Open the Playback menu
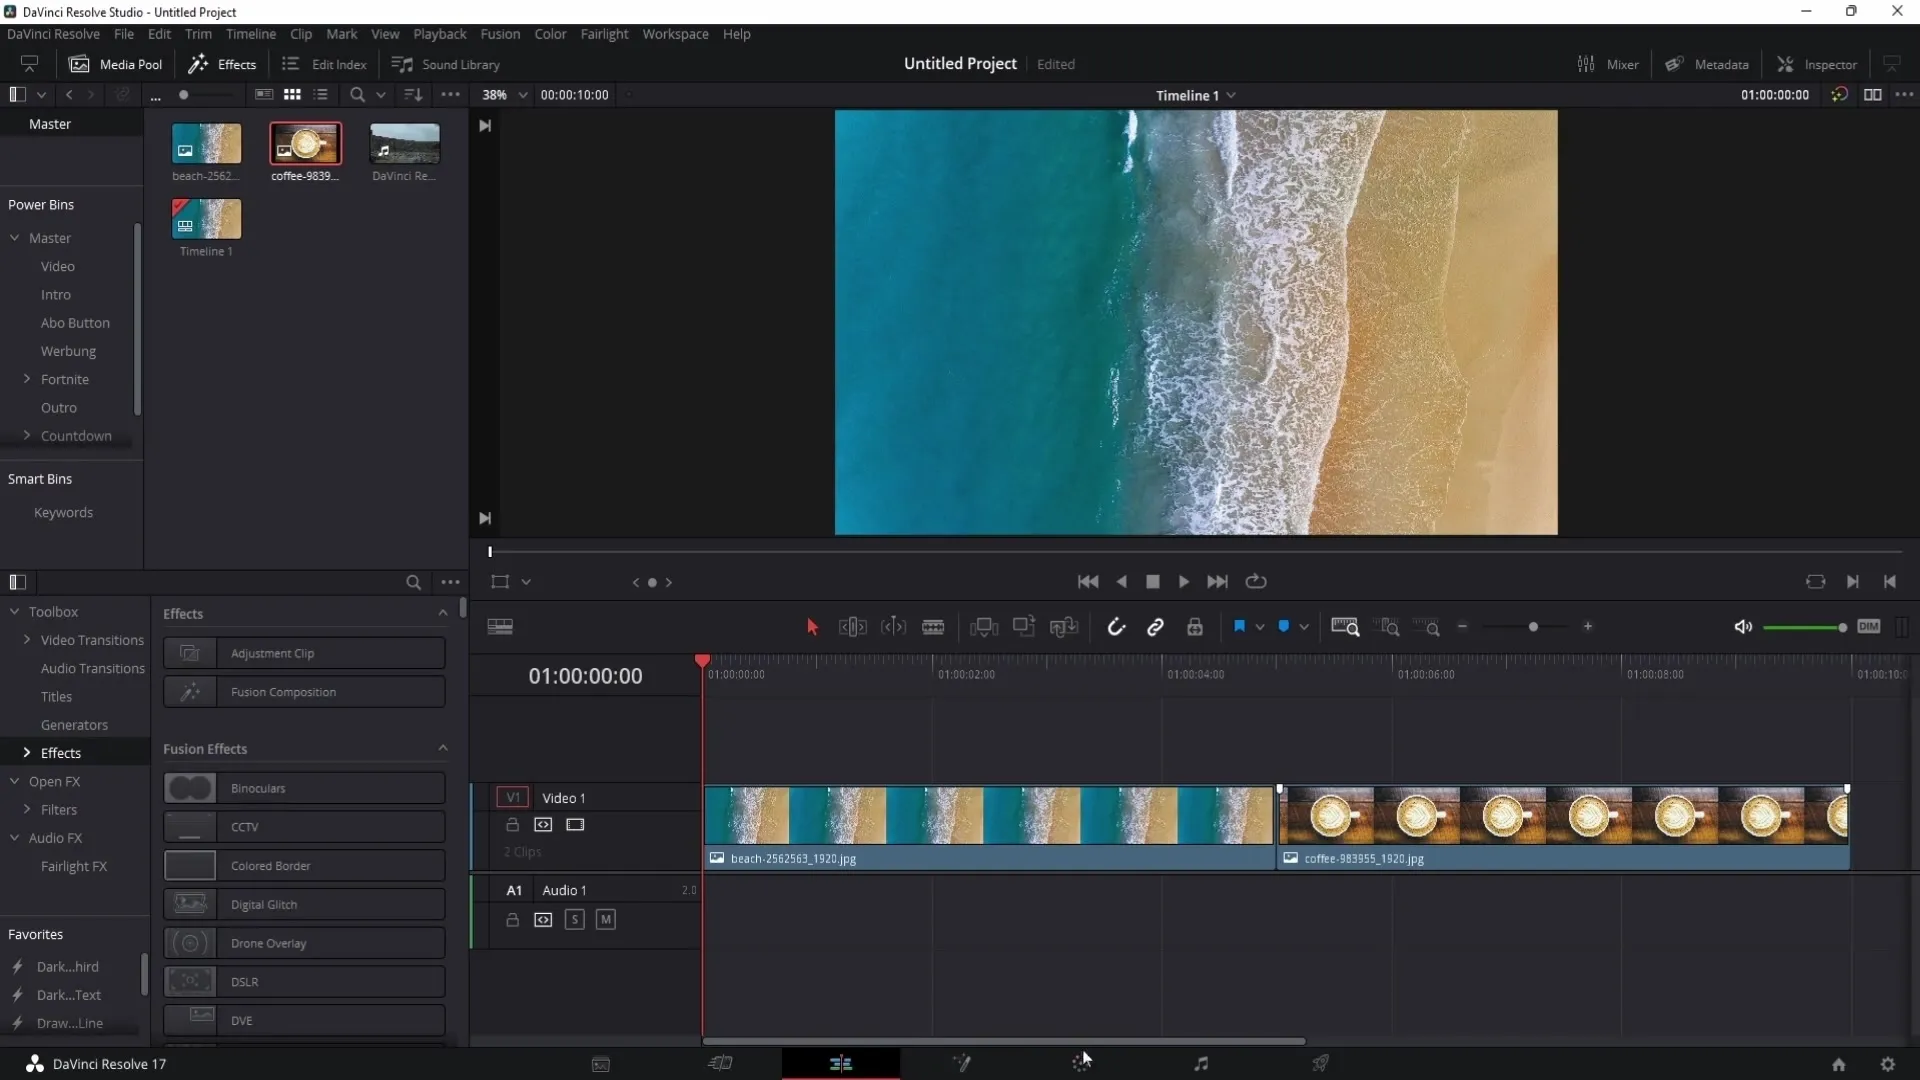 (x=440, y=33)
